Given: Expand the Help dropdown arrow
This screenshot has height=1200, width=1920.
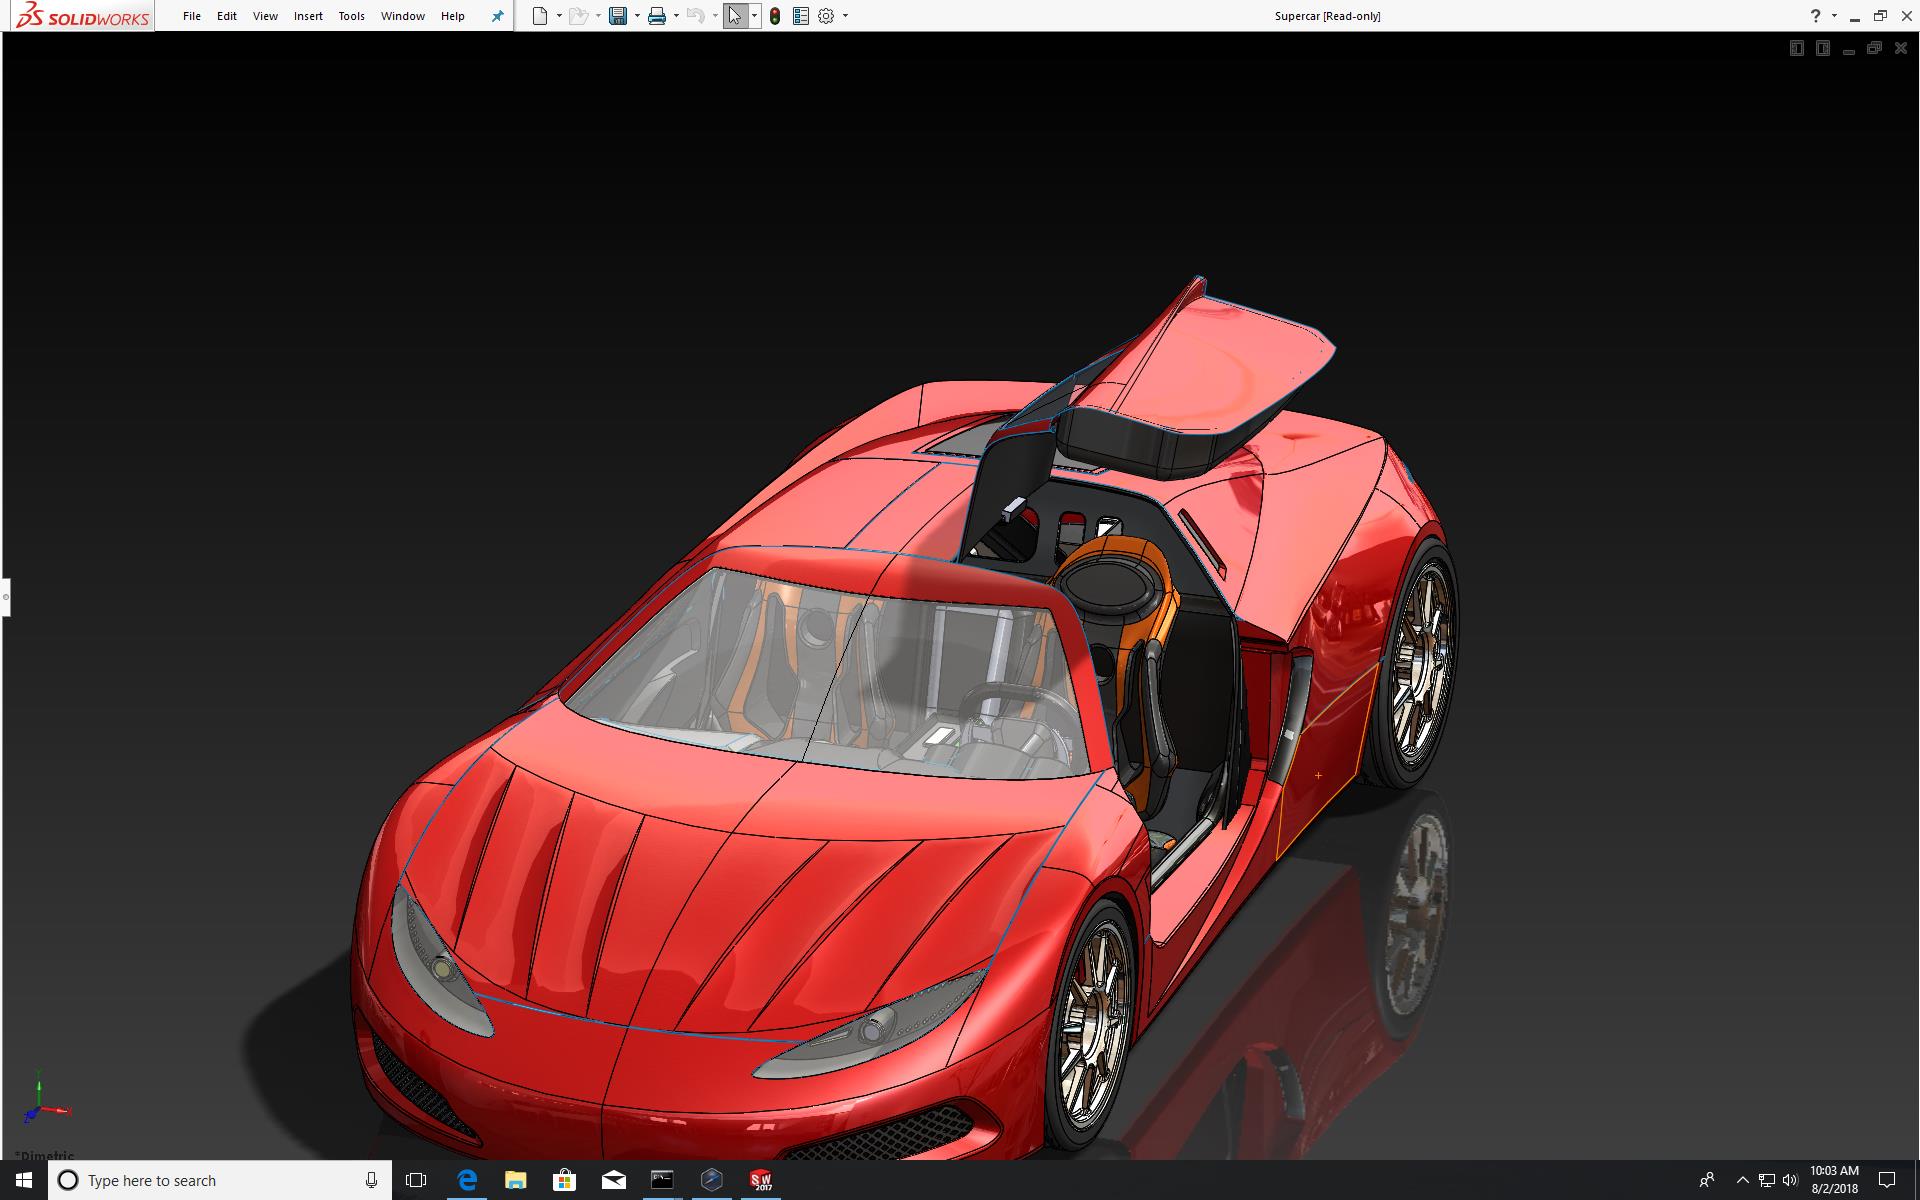Looking at the screenshot, I should (x=1834, y=16).
